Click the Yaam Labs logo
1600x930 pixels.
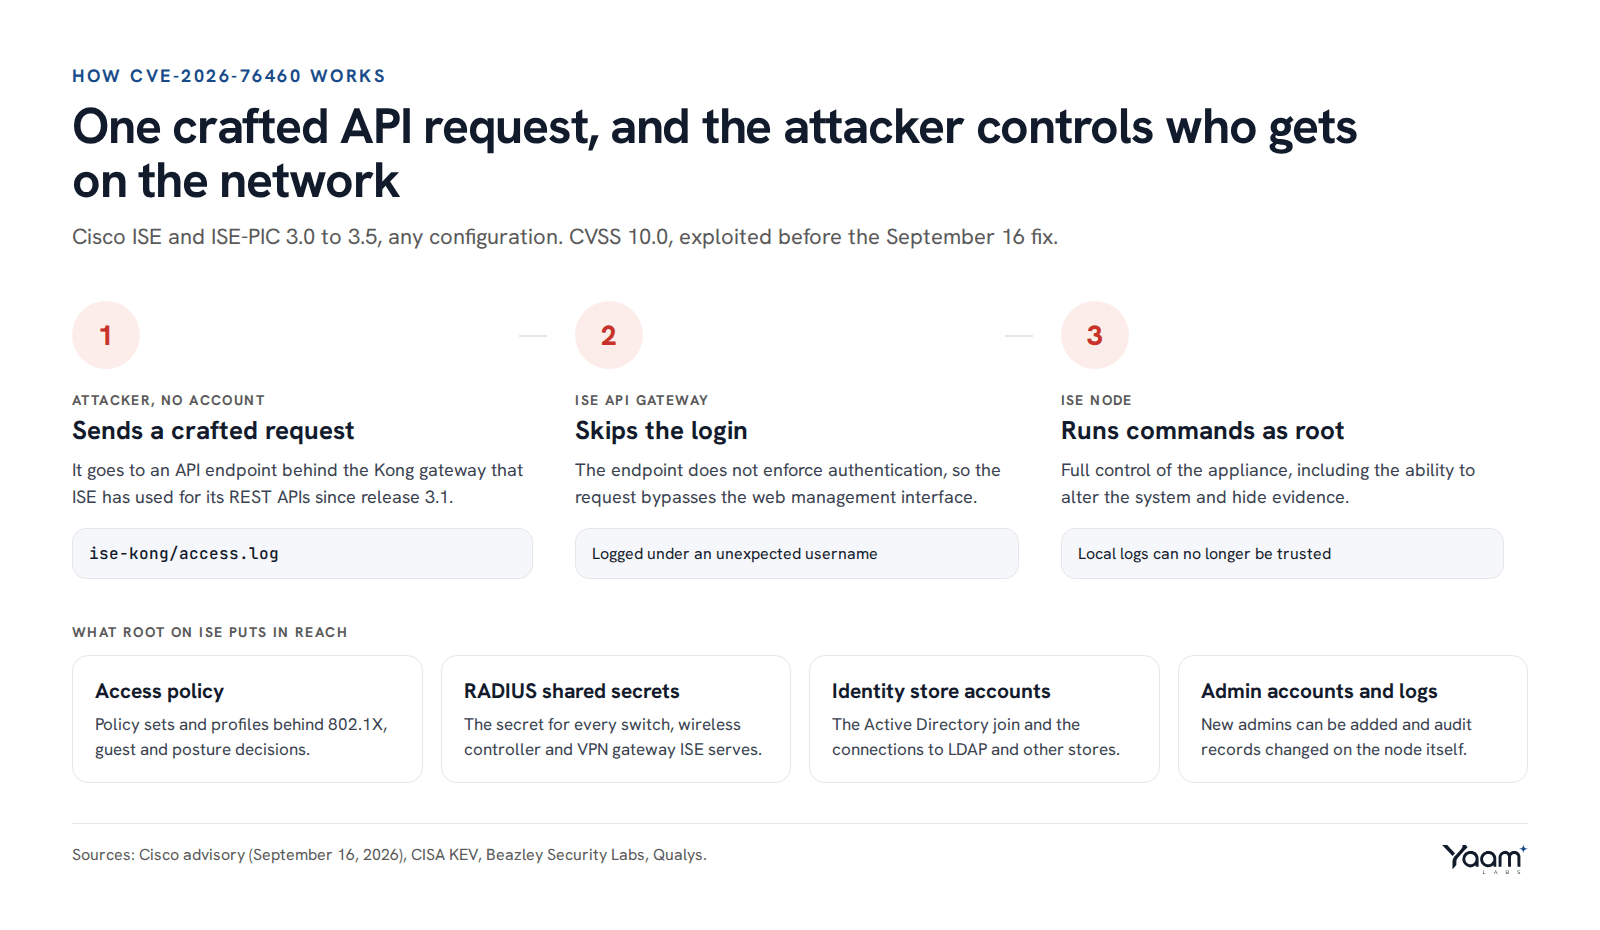click(x=1484, y=858)
